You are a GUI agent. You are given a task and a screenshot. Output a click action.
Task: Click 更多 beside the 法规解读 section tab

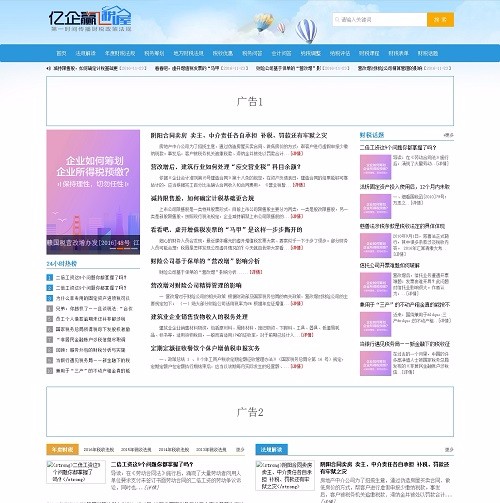[x=449, y=450]
